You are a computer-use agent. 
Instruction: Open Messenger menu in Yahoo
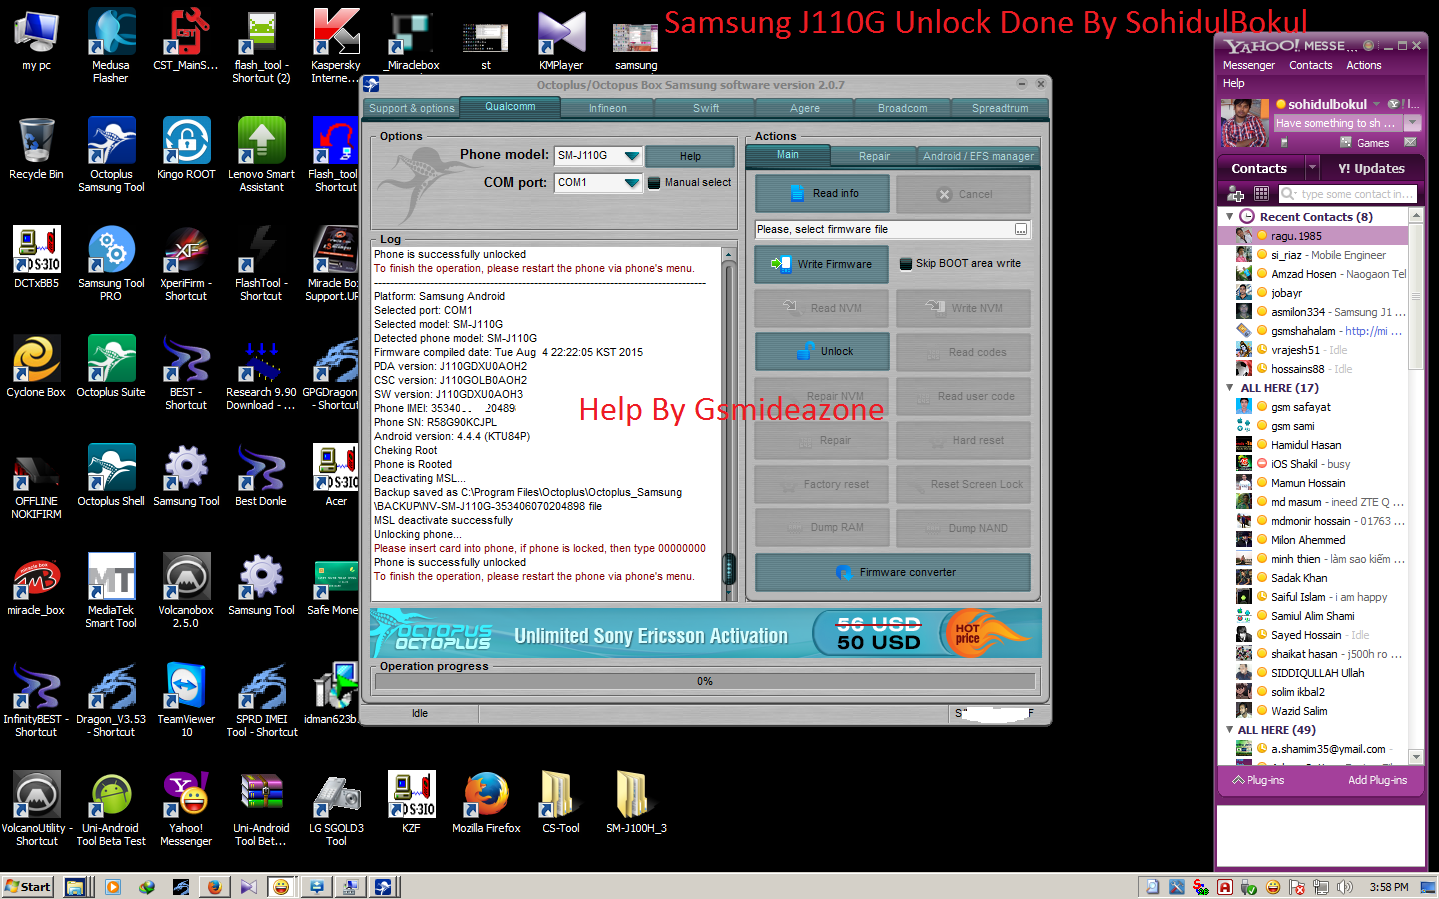[x=1249, y=66]
